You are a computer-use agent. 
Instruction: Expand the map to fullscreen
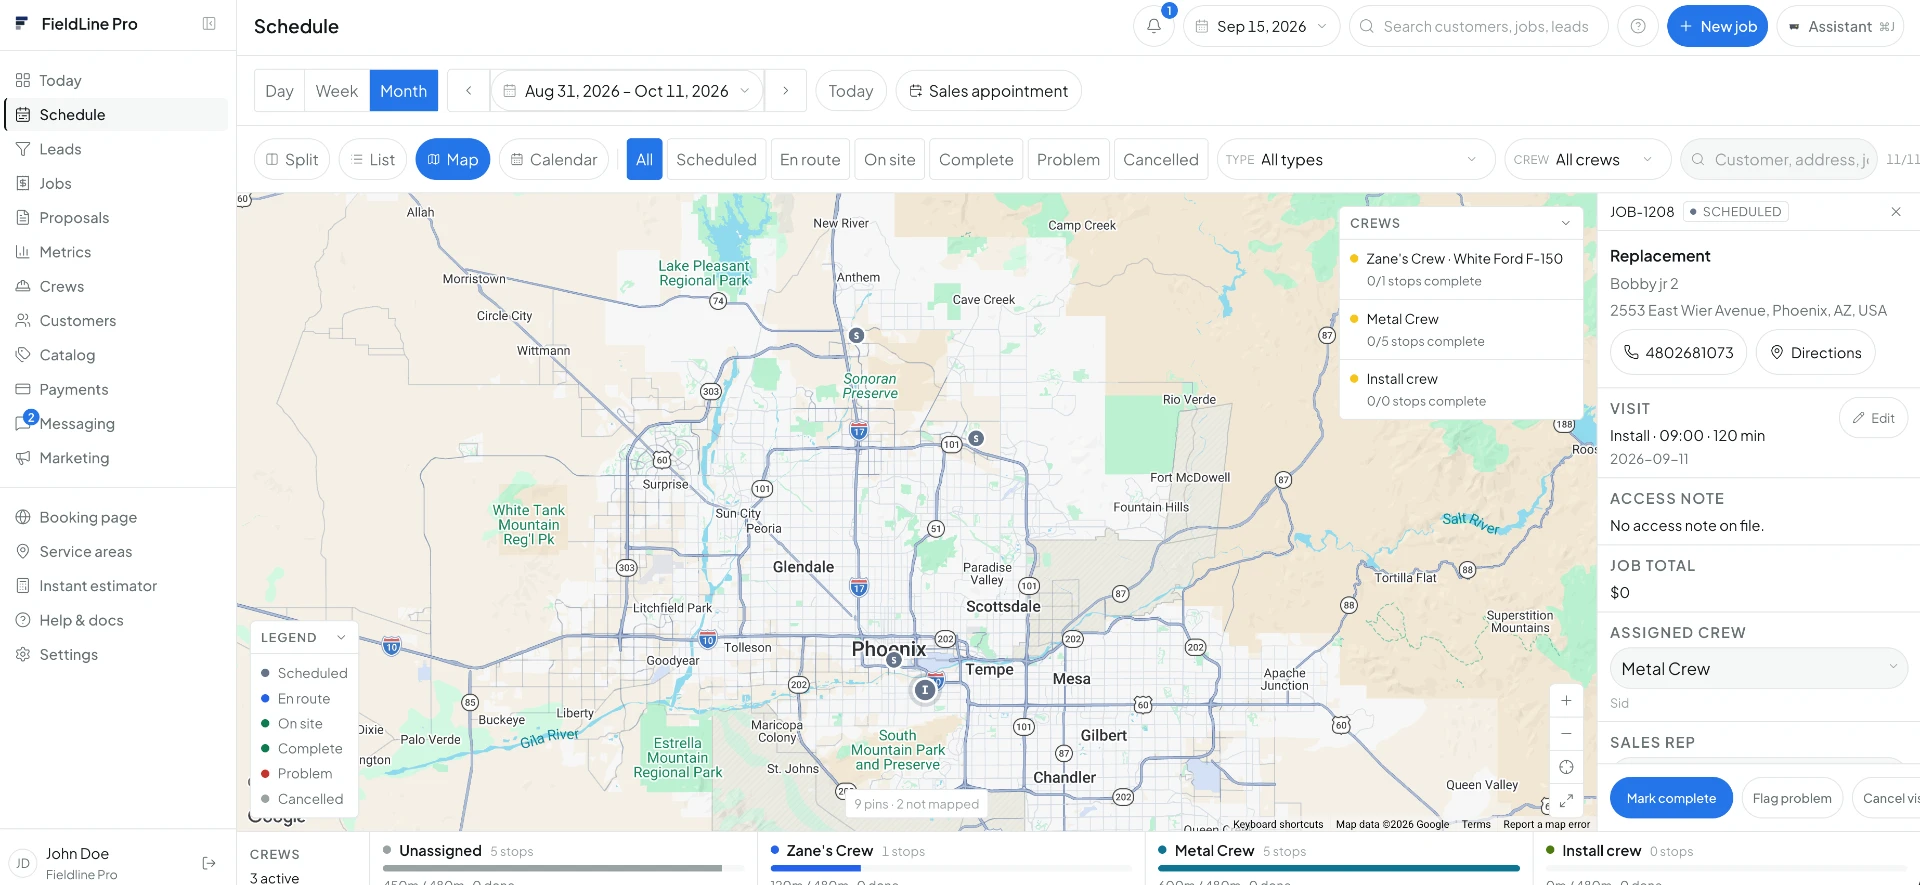1566,800
